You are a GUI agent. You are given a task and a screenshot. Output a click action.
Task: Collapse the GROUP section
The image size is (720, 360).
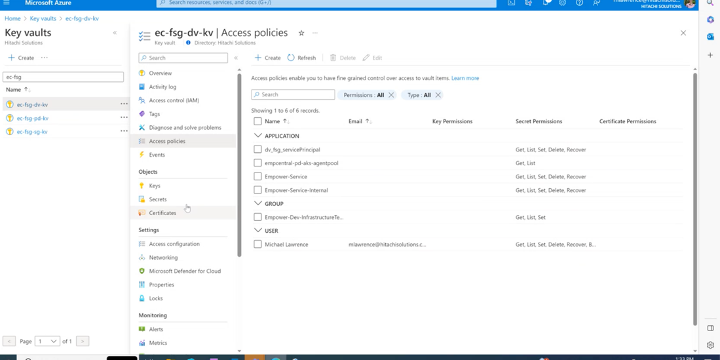258,203
